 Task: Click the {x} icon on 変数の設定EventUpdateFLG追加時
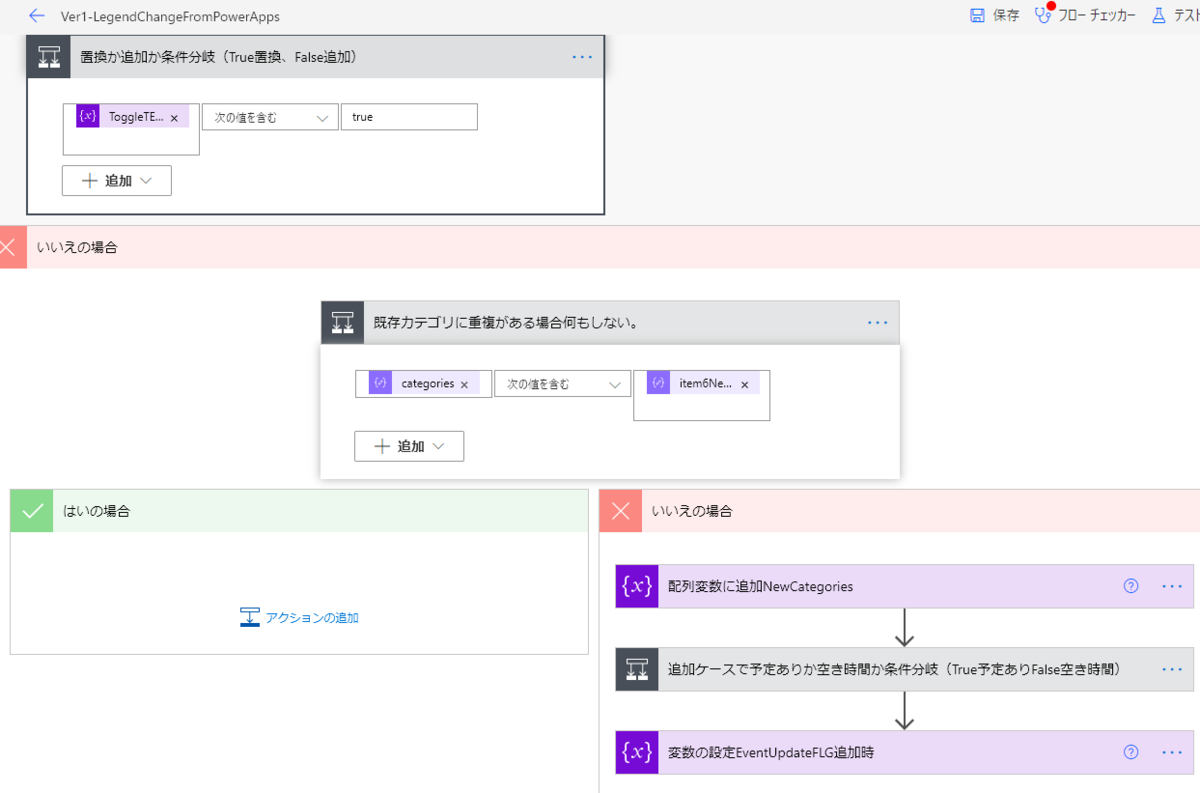[x=637, y=752]
